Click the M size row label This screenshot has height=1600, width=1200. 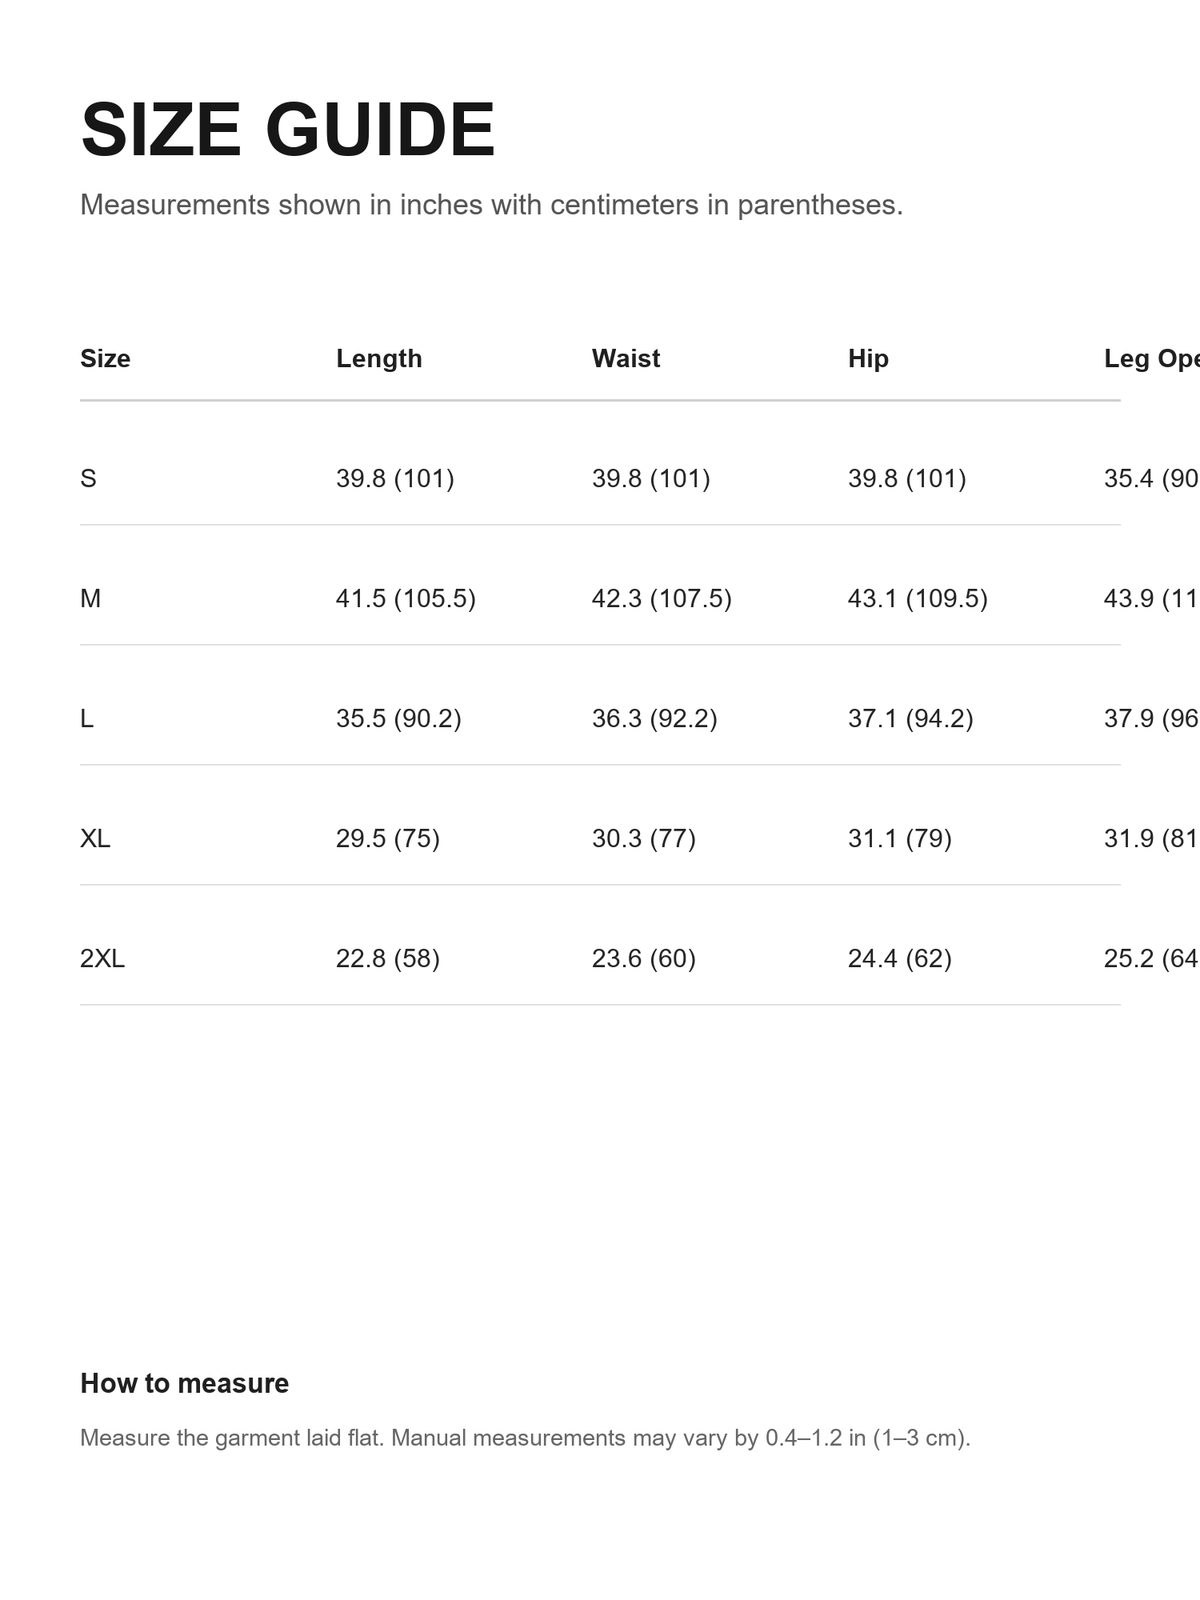pos(90,598)
